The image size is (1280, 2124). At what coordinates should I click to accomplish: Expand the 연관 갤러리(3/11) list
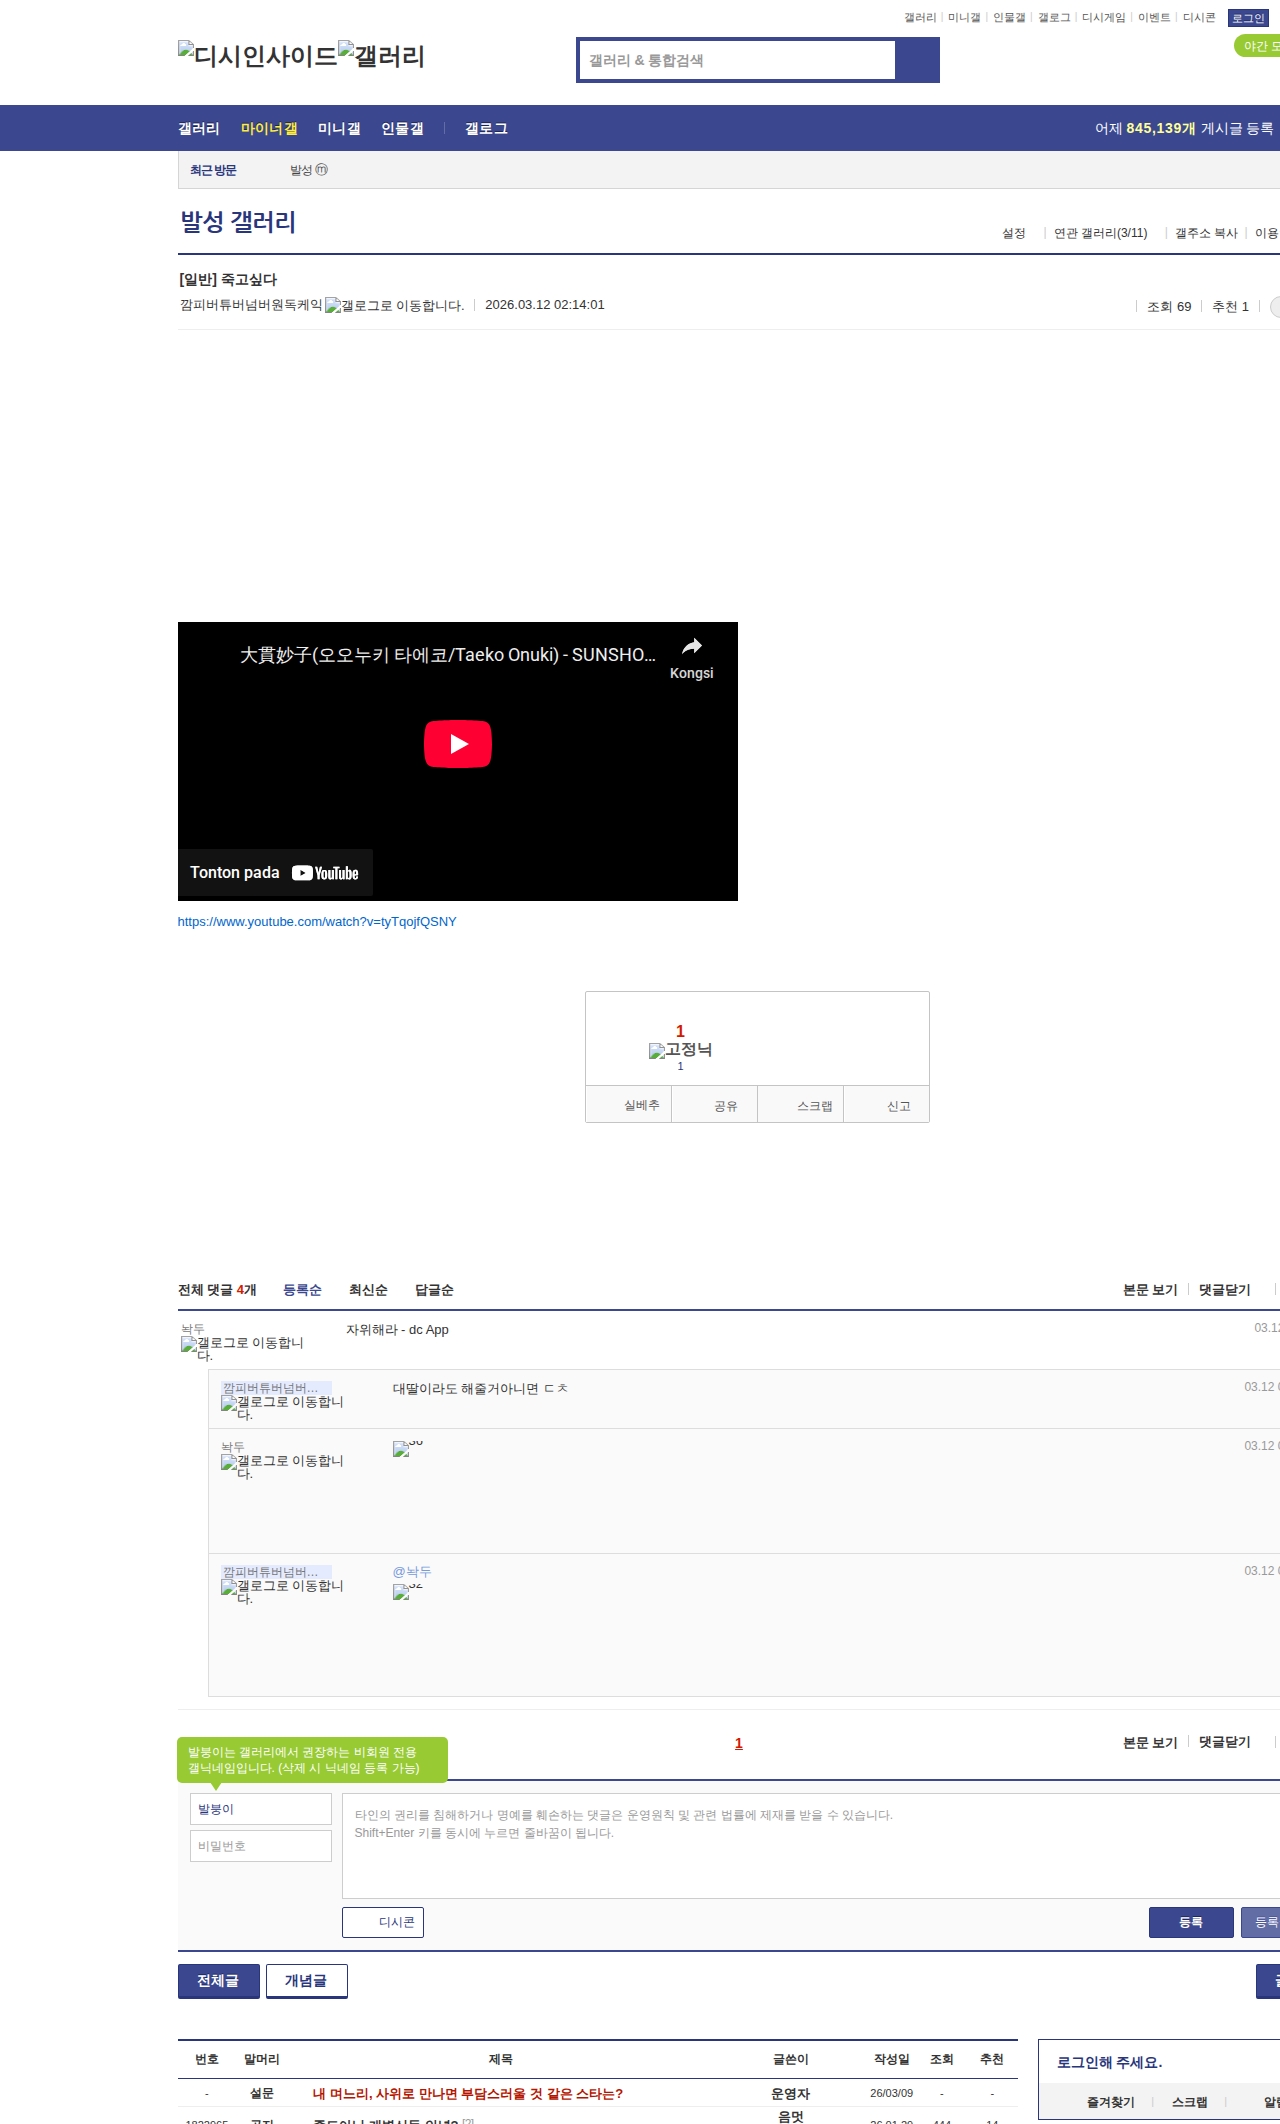1100,233
